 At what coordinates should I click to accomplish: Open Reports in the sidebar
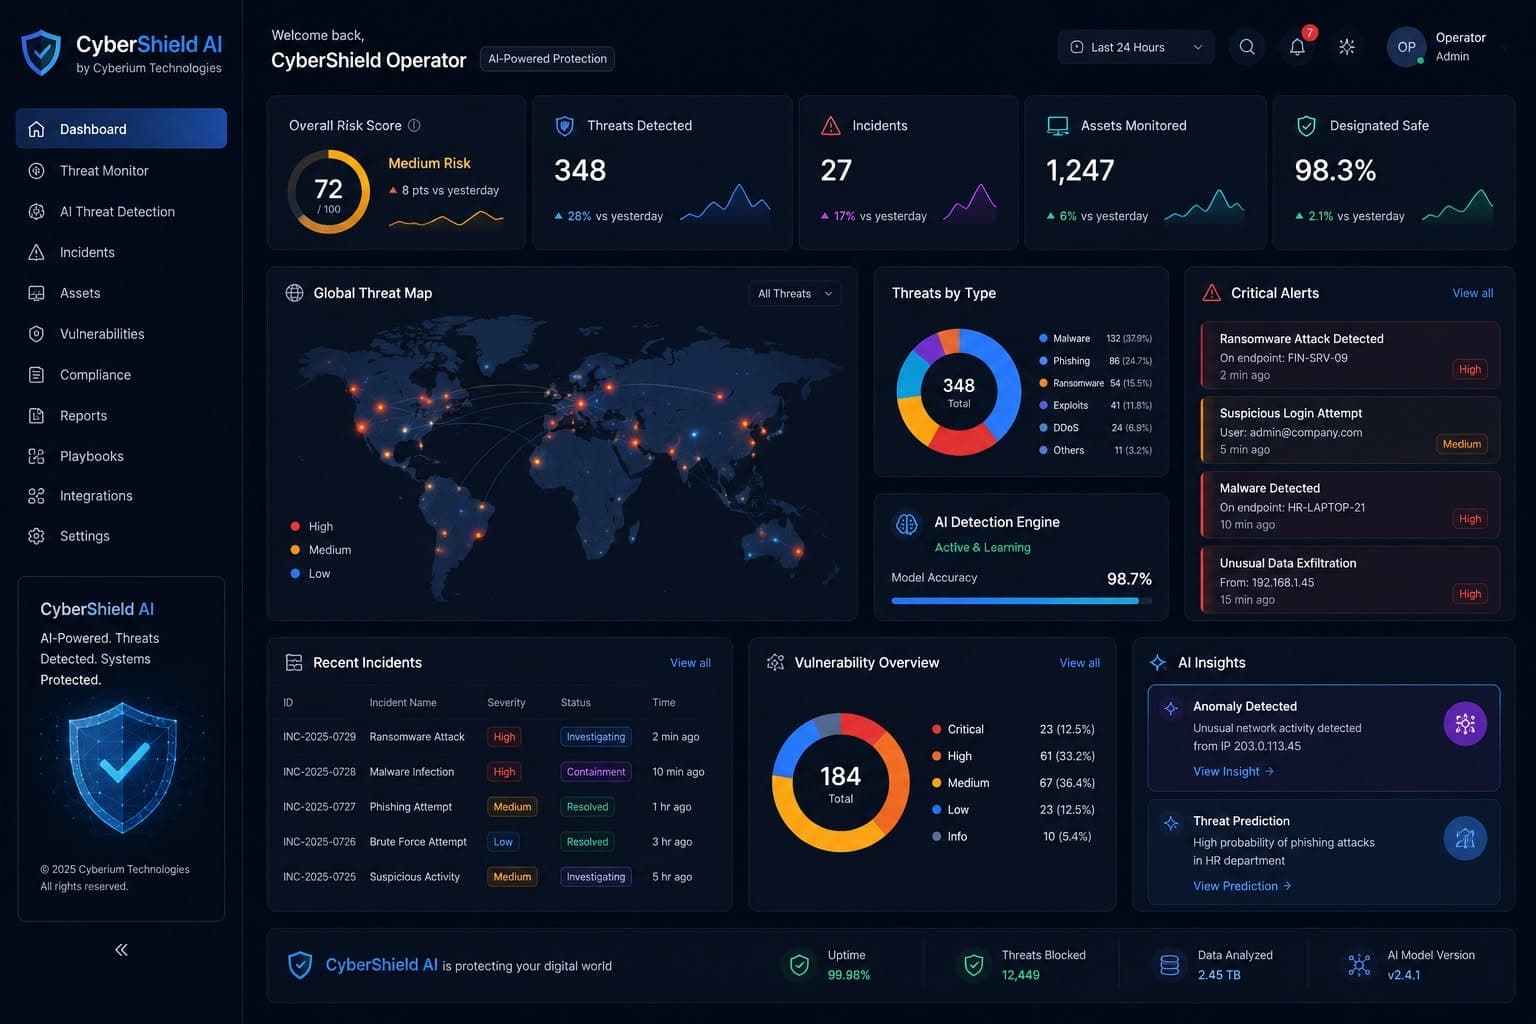coord(121,416)
